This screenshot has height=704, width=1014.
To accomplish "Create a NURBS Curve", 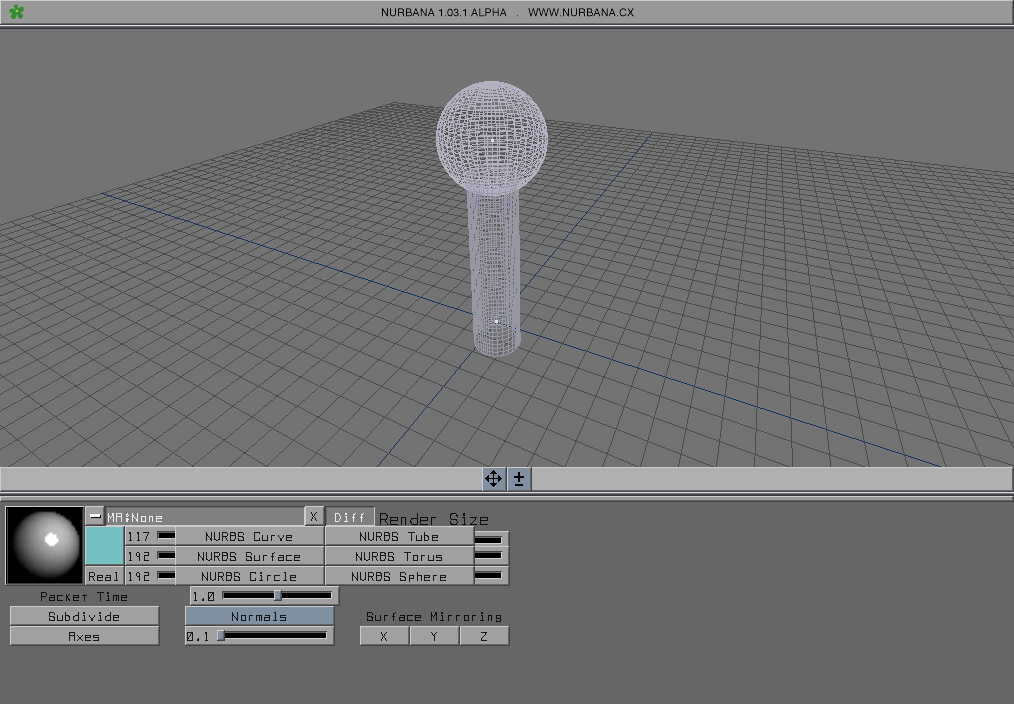I will click(249, 537).
